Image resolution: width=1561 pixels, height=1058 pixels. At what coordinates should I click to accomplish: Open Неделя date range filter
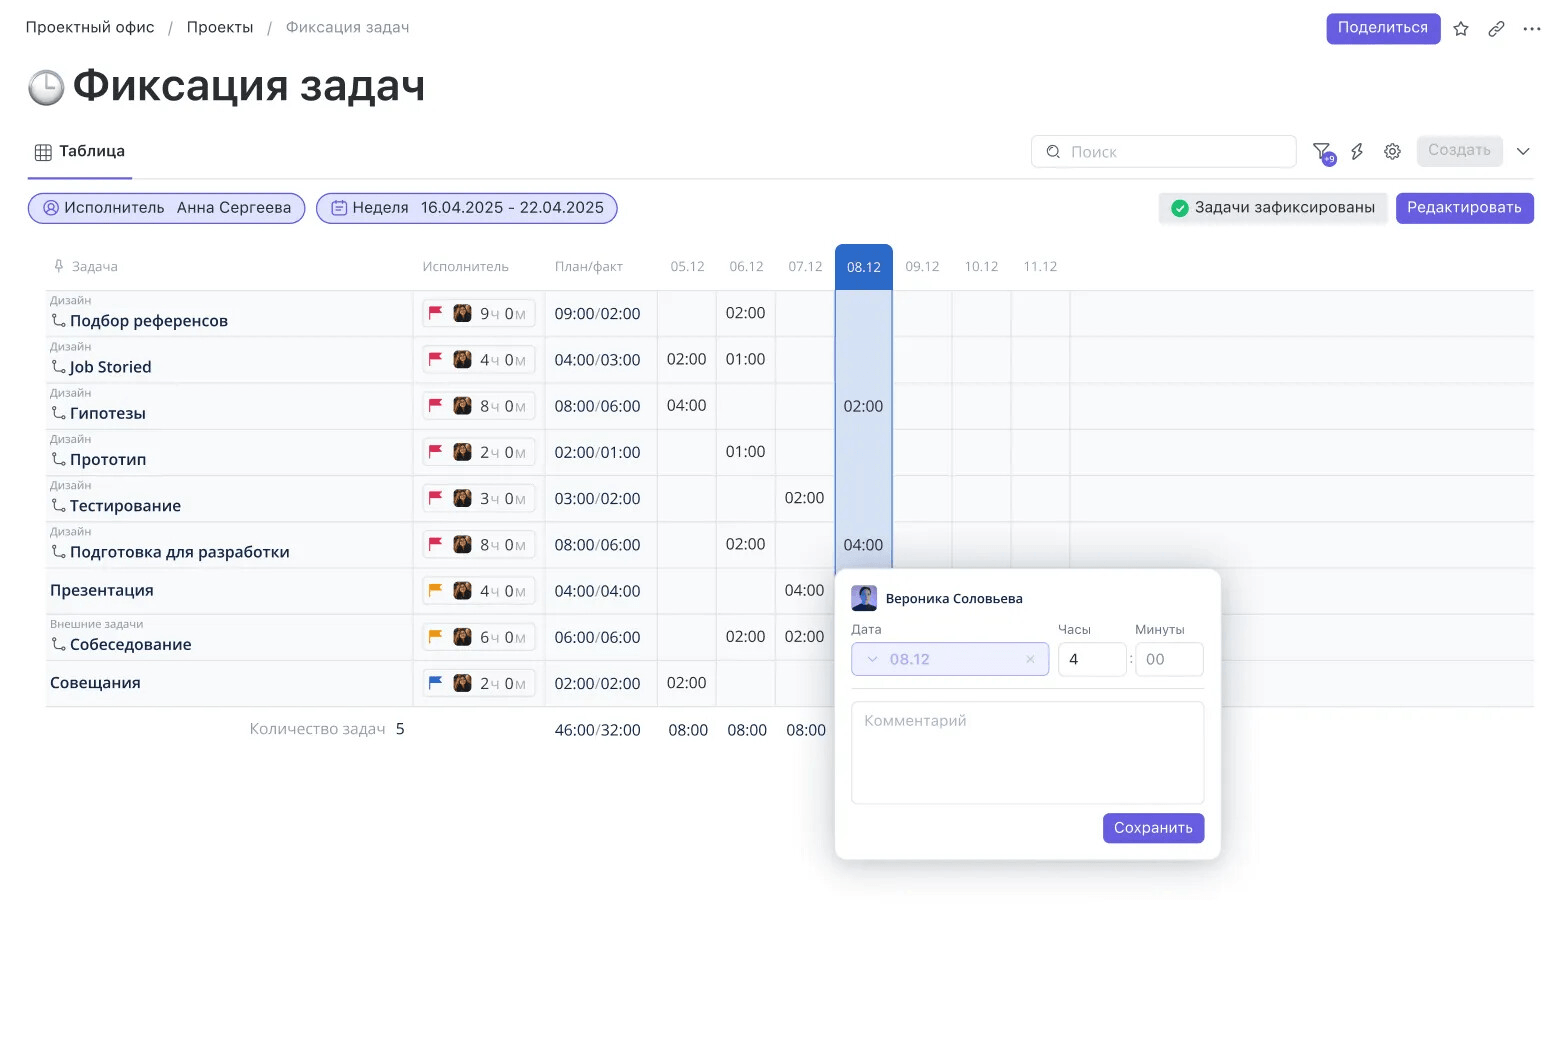pyautogui.click(x=466, y=208)
